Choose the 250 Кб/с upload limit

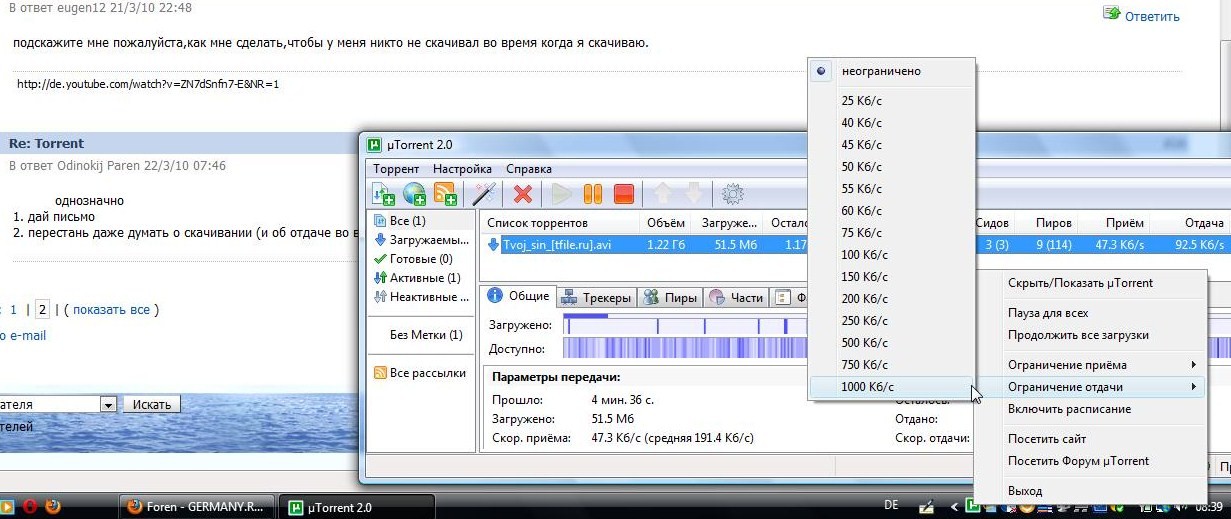892,320
